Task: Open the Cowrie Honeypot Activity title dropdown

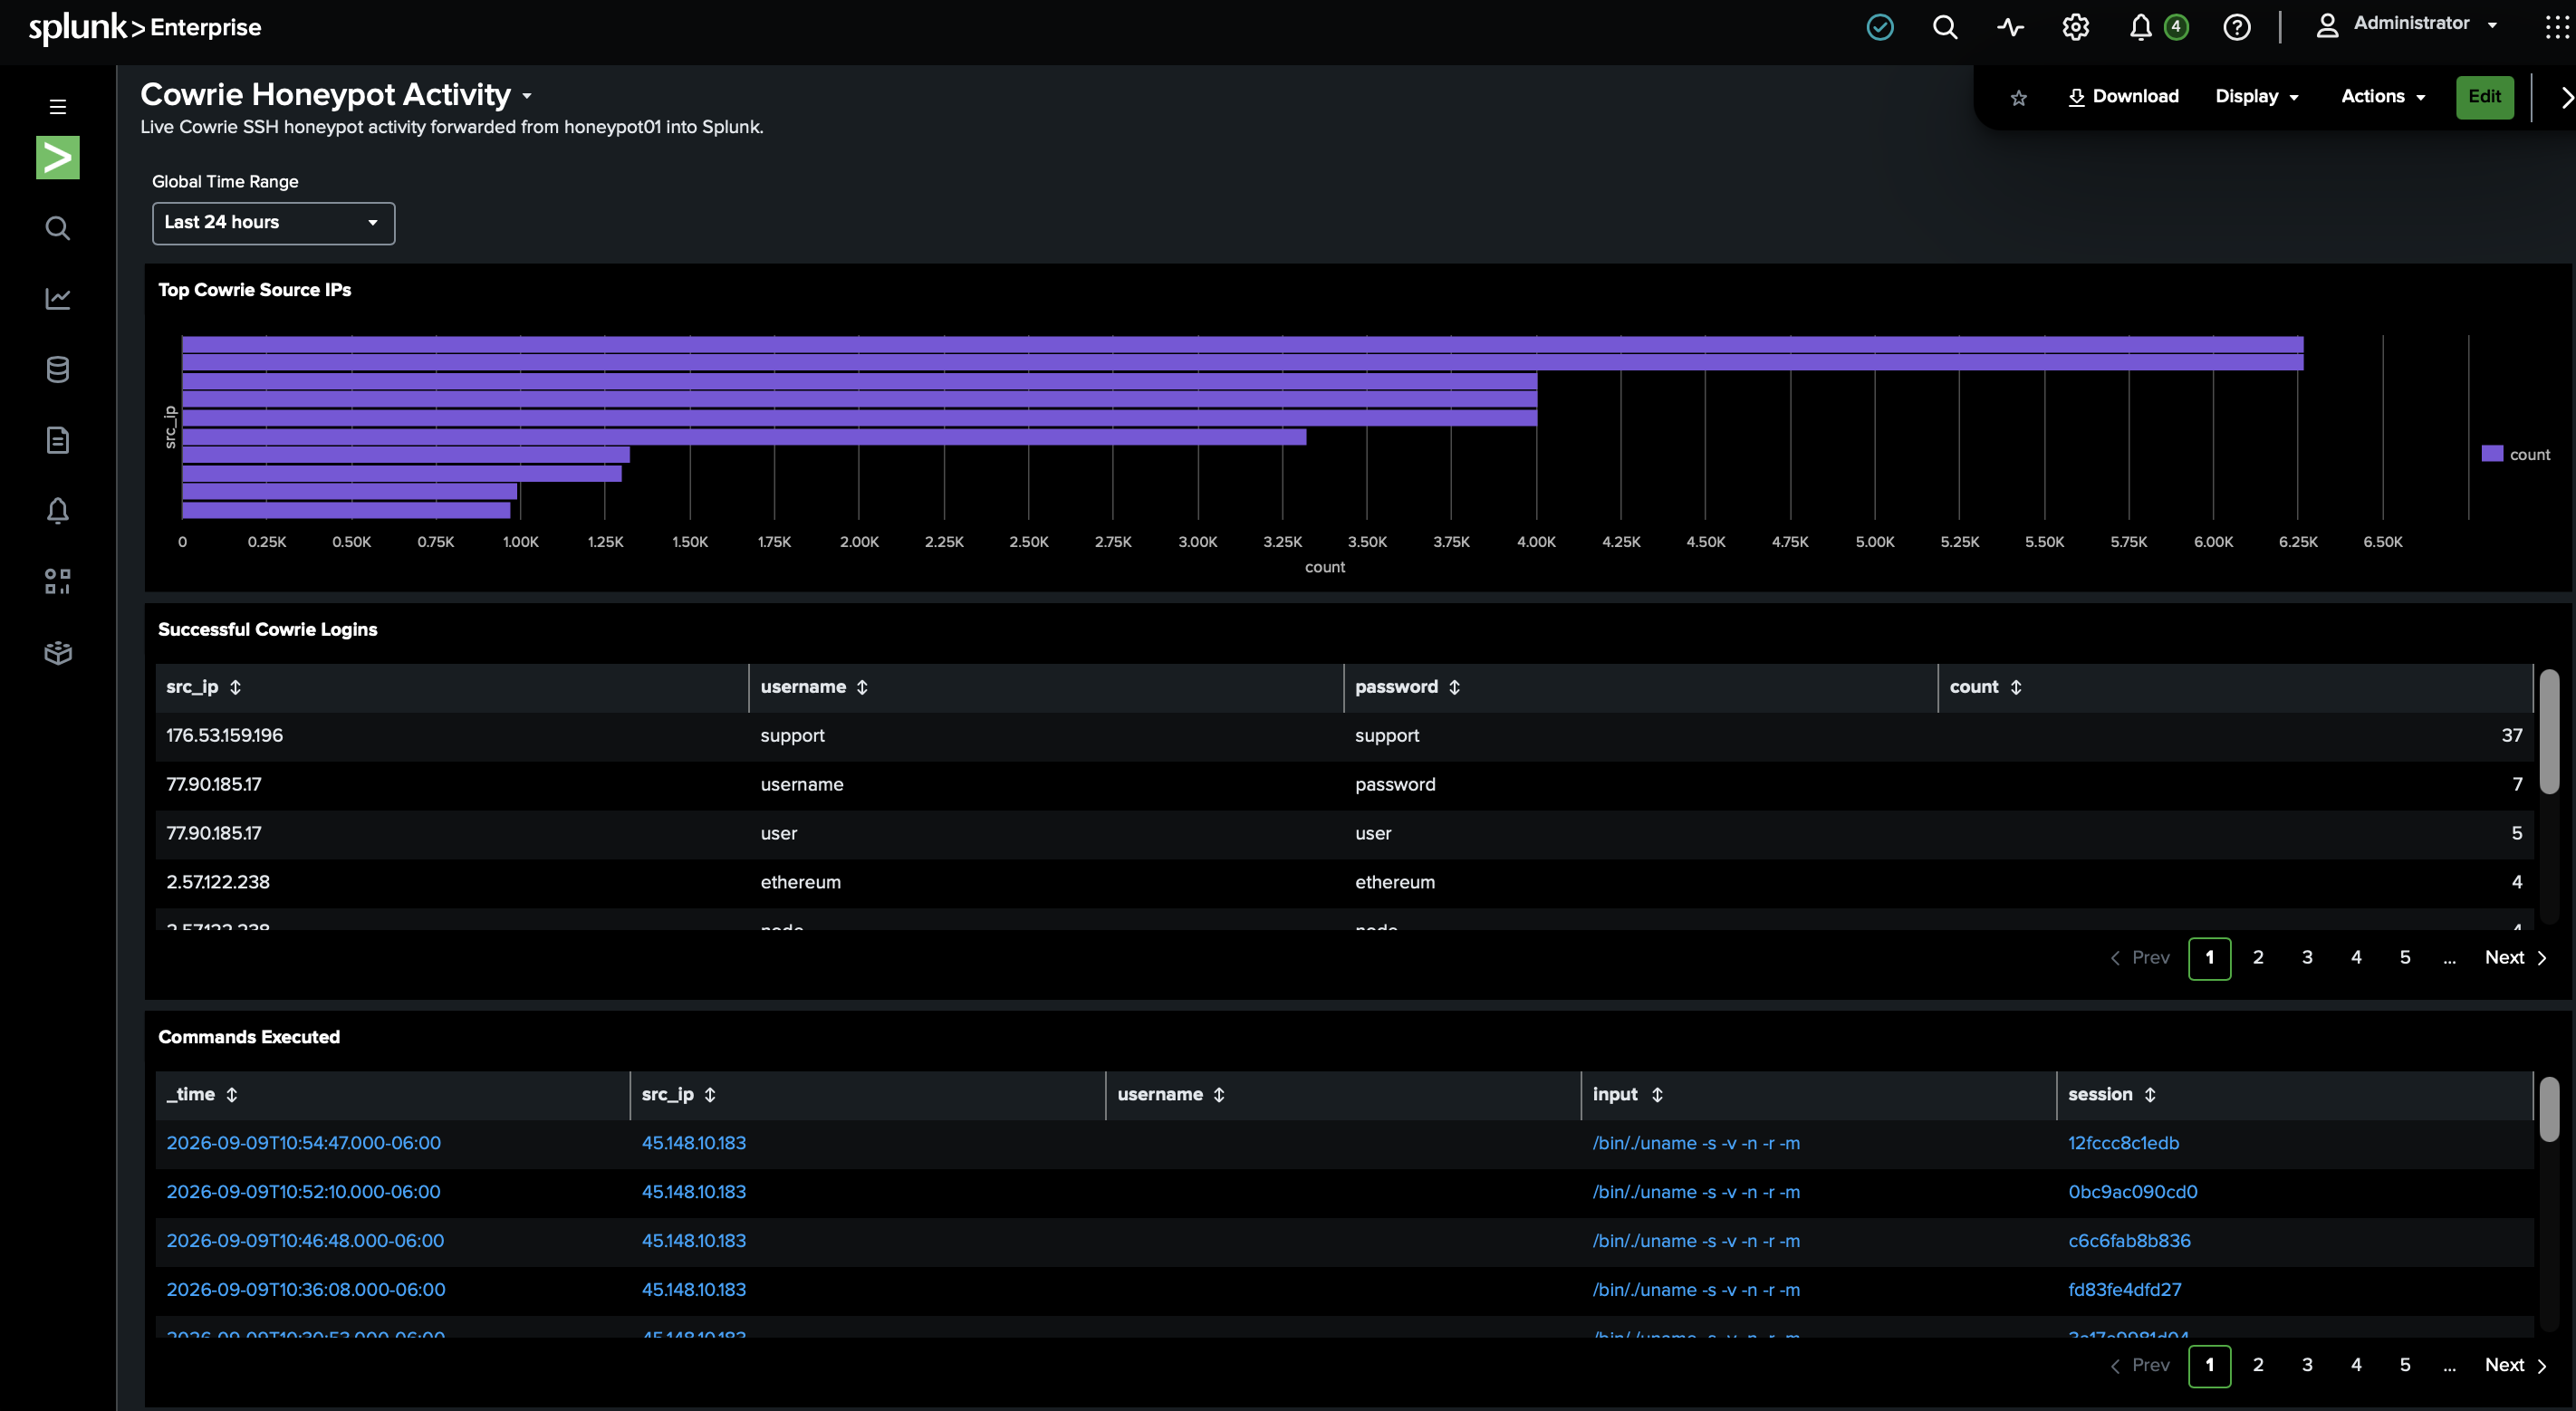Action: 527,96
